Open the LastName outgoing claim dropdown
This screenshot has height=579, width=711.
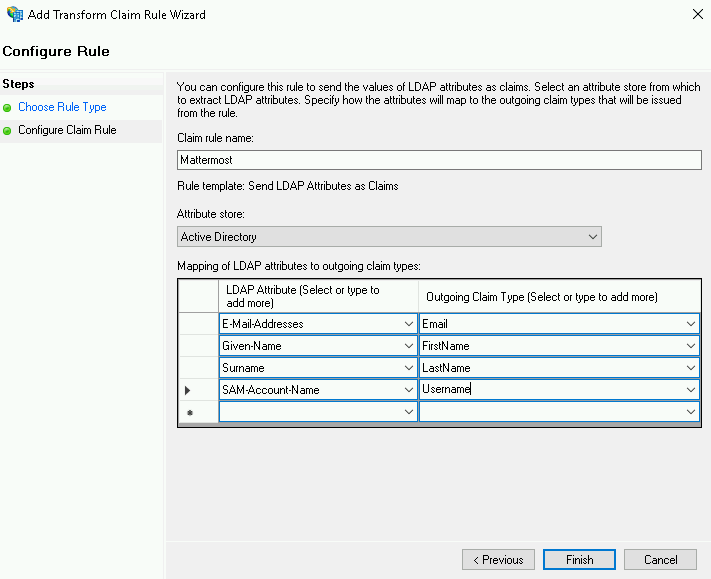691,368
